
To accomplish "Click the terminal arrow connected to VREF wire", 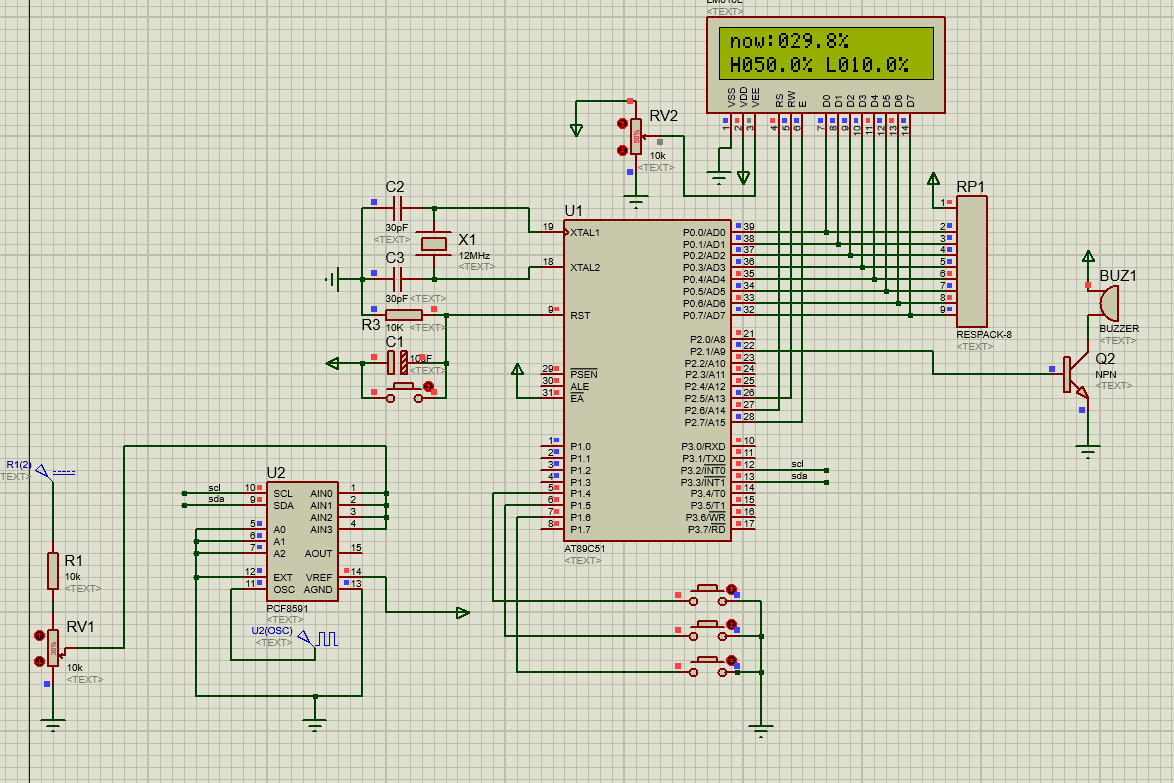I will pyautogui.click(x=463, y=612).
